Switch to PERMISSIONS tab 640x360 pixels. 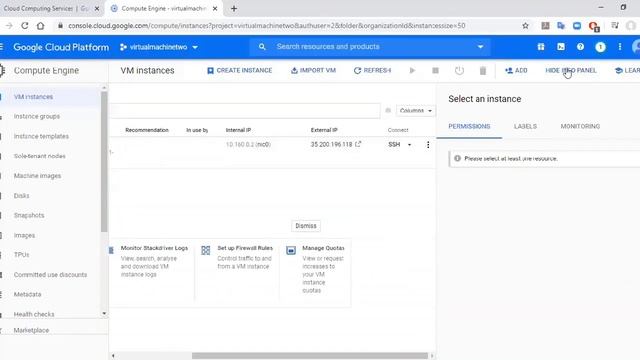pos(469,127)
